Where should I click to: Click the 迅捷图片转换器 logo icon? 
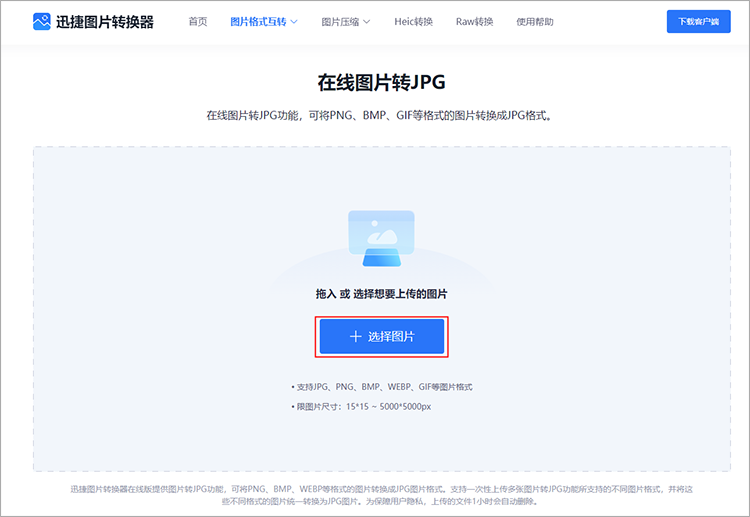42,22
